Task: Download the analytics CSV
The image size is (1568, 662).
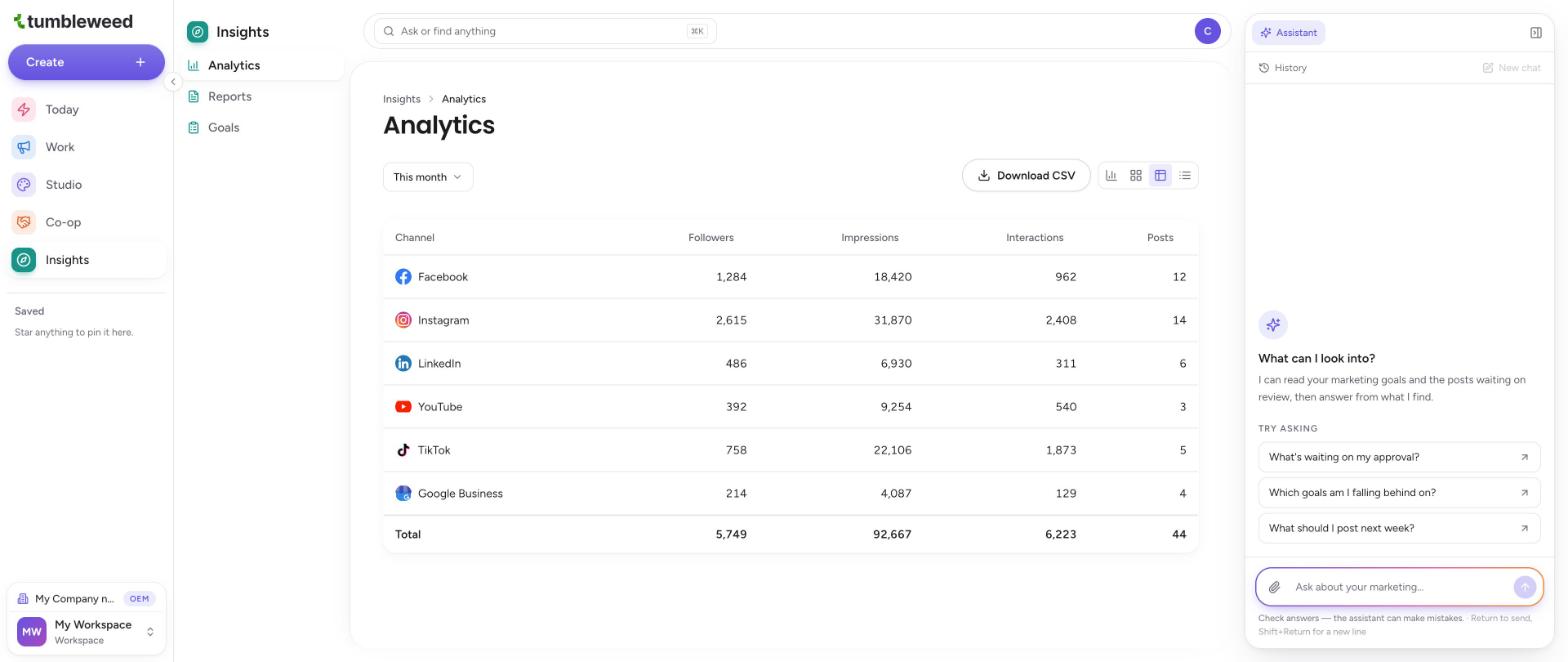Action: tap(1026, 176)
